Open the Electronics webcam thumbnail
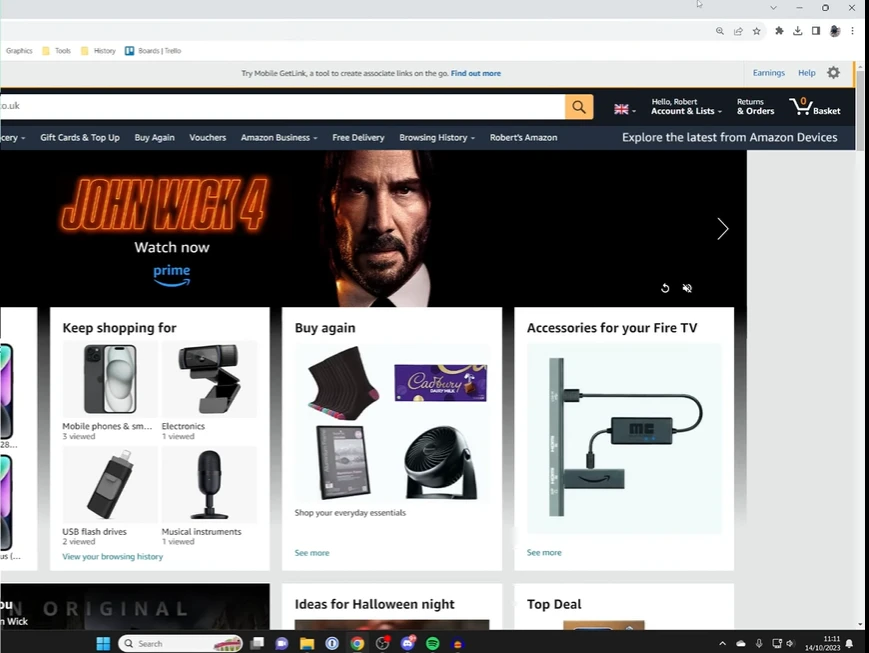This screenshot has height=653, width=869. pyautogui.click(x=209, y=379)
